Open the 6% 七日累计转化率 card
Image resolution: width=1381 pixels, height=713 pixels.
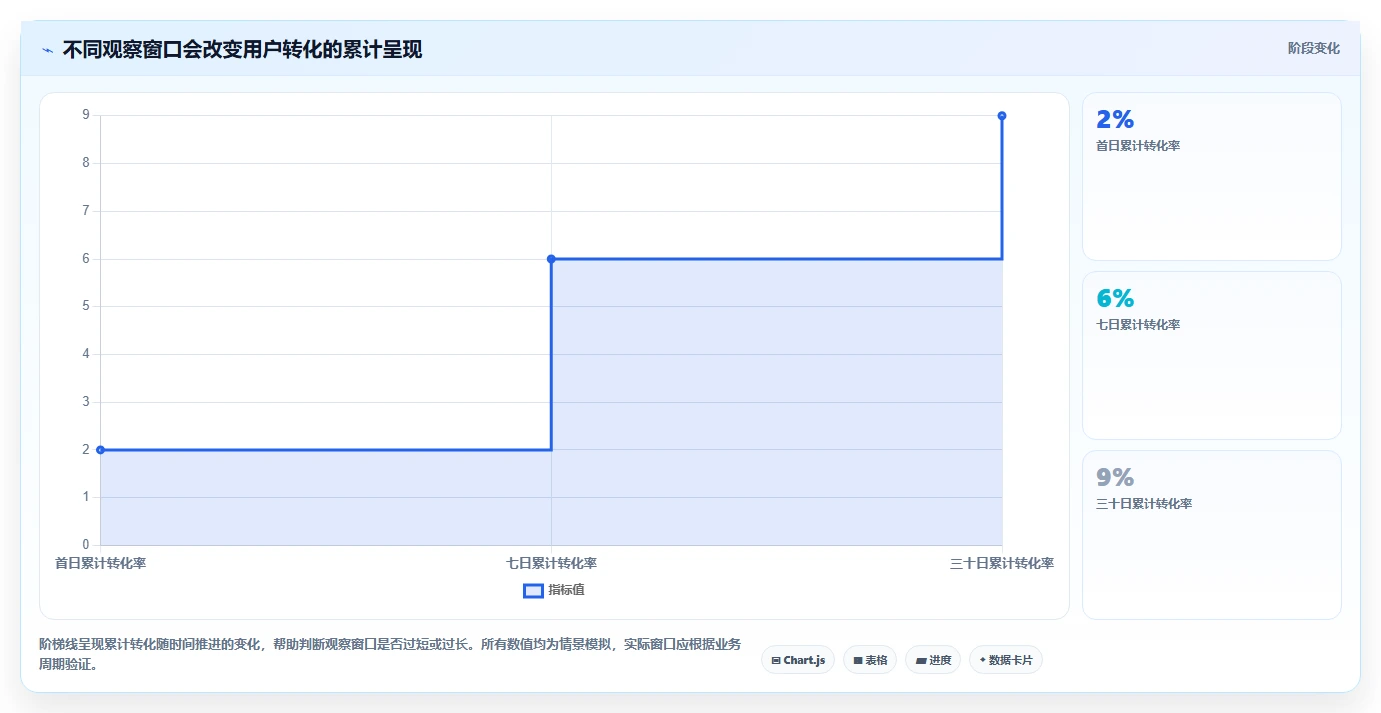pos(1212,356)
